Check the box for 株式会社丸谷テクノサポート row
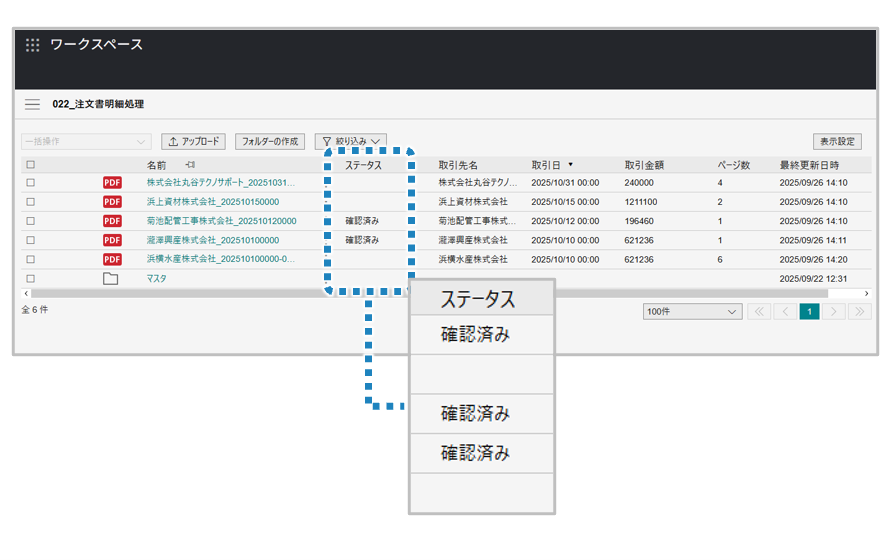891x560 pixels. (x=31, y=182)
